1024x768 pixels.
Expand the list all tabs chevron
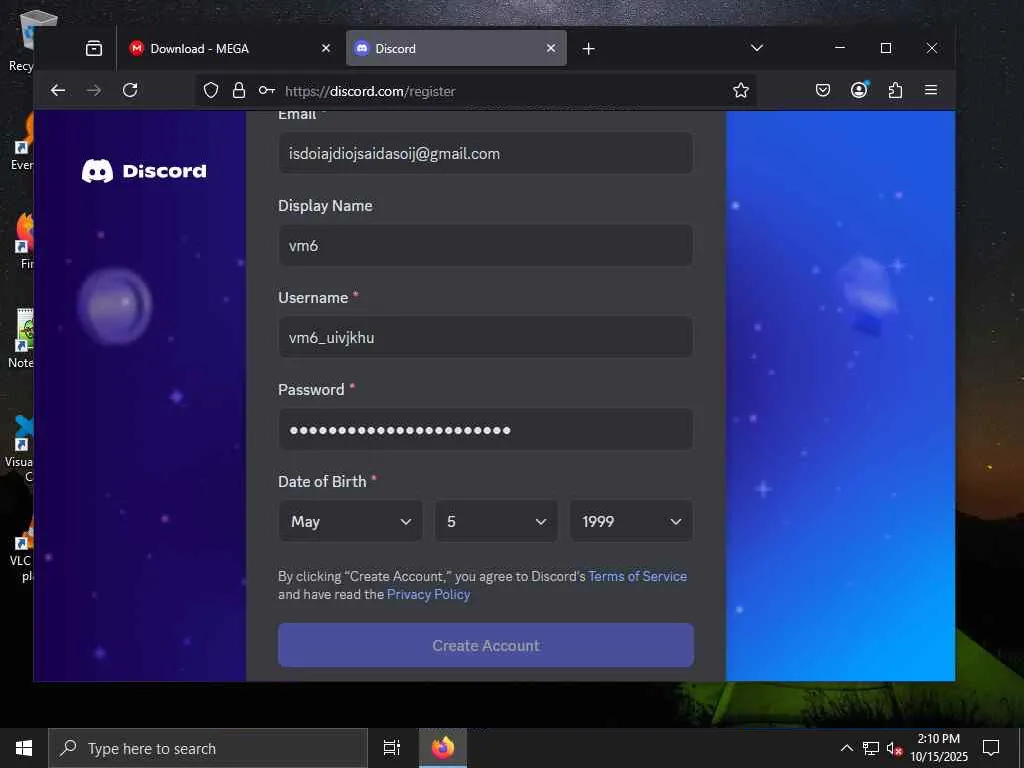coord(757,48)
